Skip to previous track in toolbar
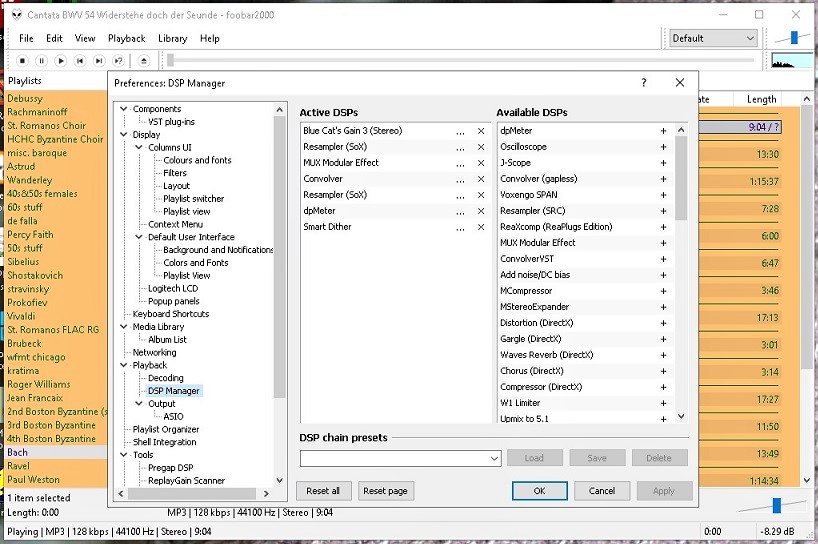This screenshot has height=544, width=818. point(80,61)
